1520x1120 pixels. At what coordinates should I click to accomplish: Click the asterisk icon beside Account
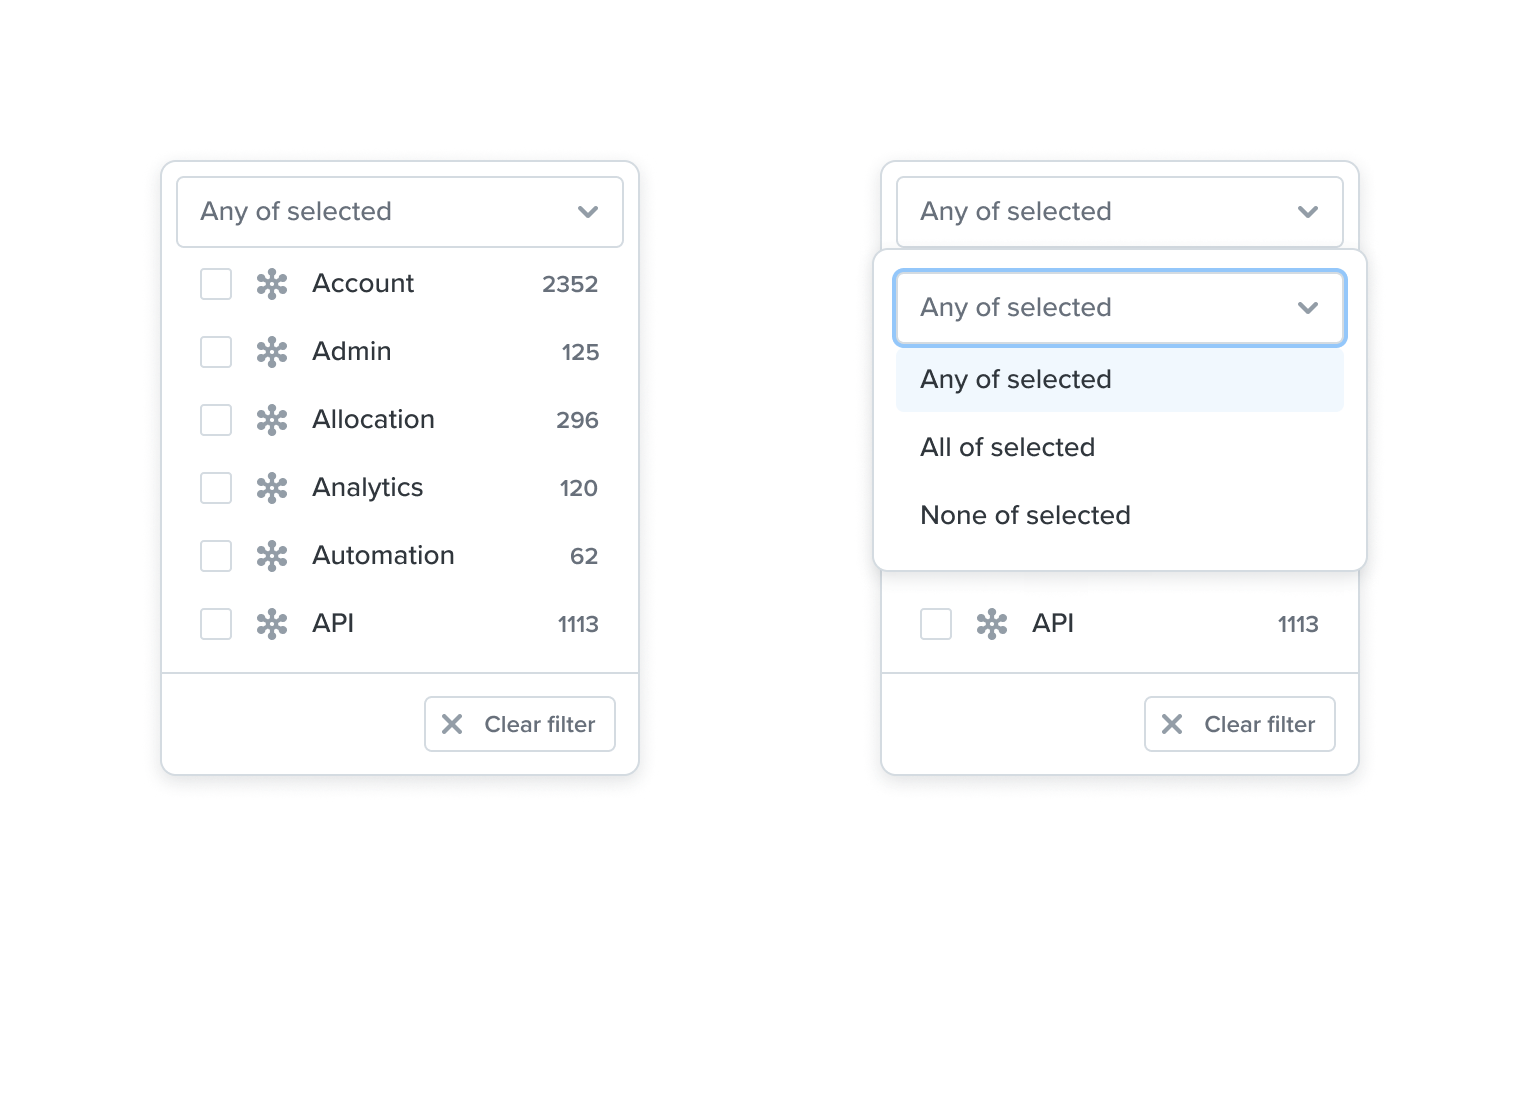(x=272, y=284)
